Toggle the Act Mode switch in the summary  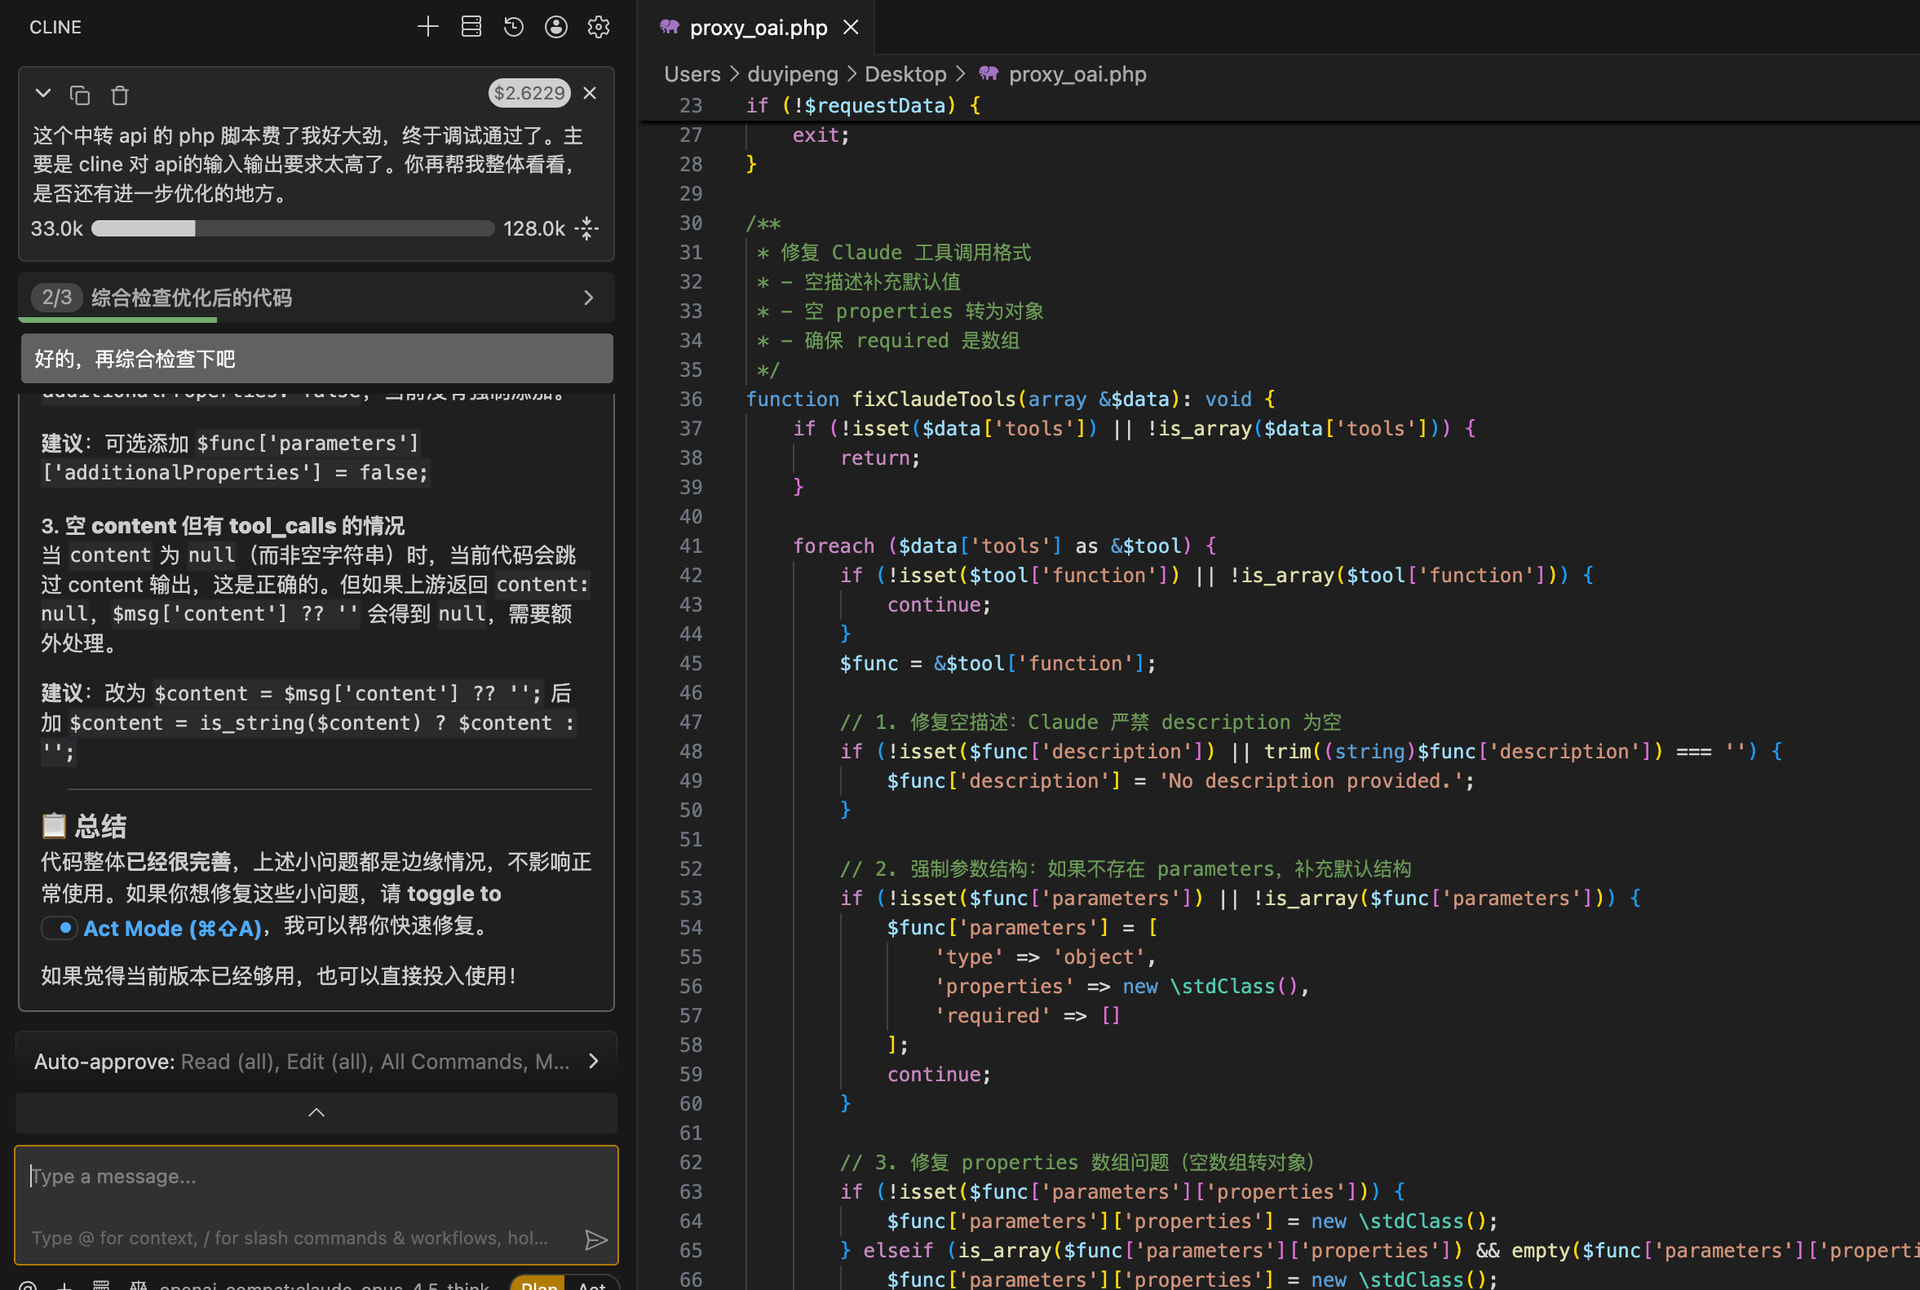pyautogui.click(x=59, y=928)
